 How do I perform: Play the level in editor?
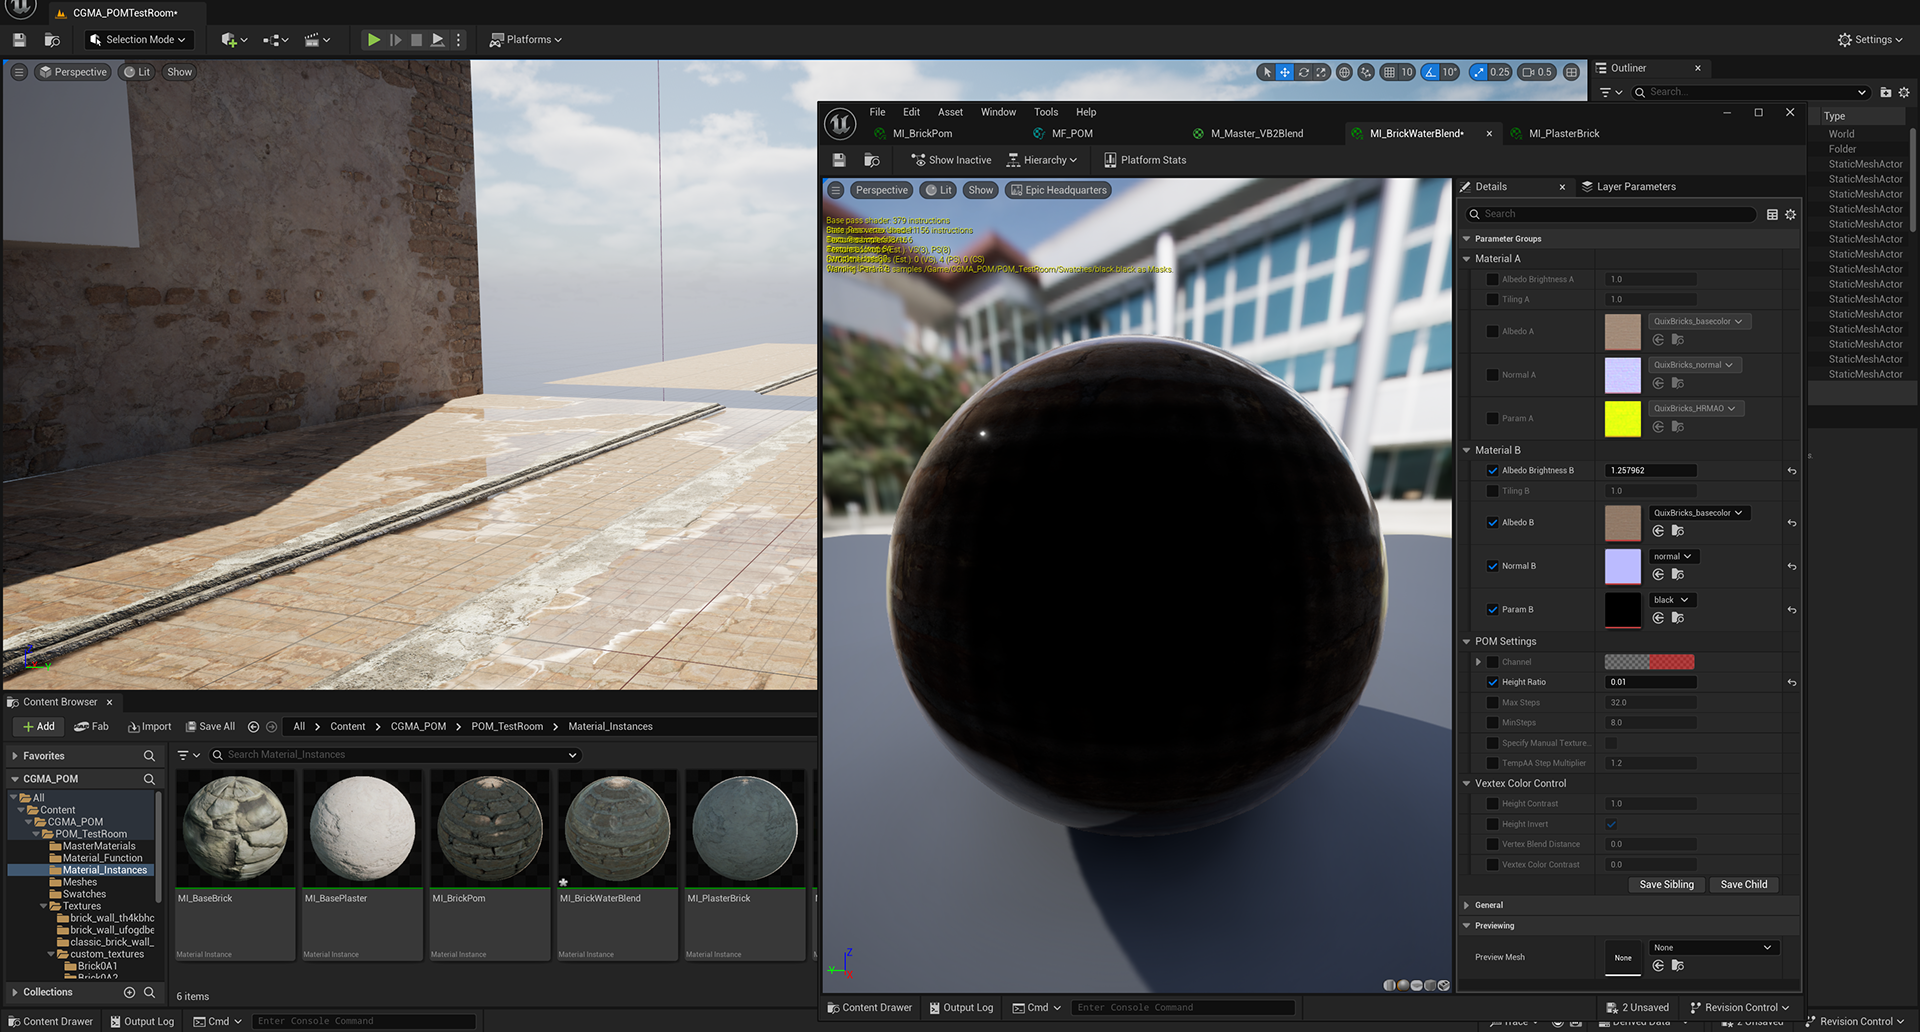pyautogui.click(x=373, y=40)
